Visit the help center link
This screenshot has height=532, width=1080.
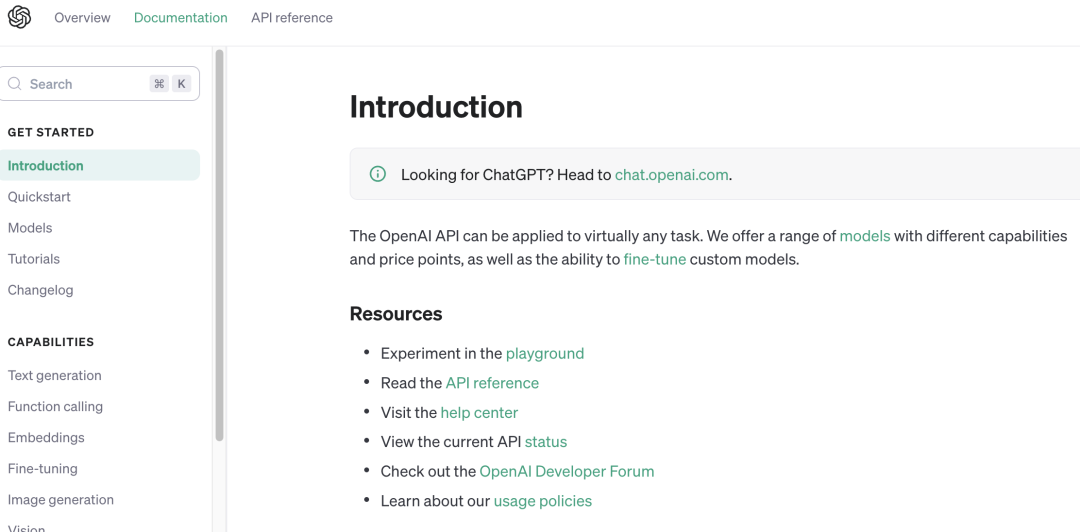point(479,413)
